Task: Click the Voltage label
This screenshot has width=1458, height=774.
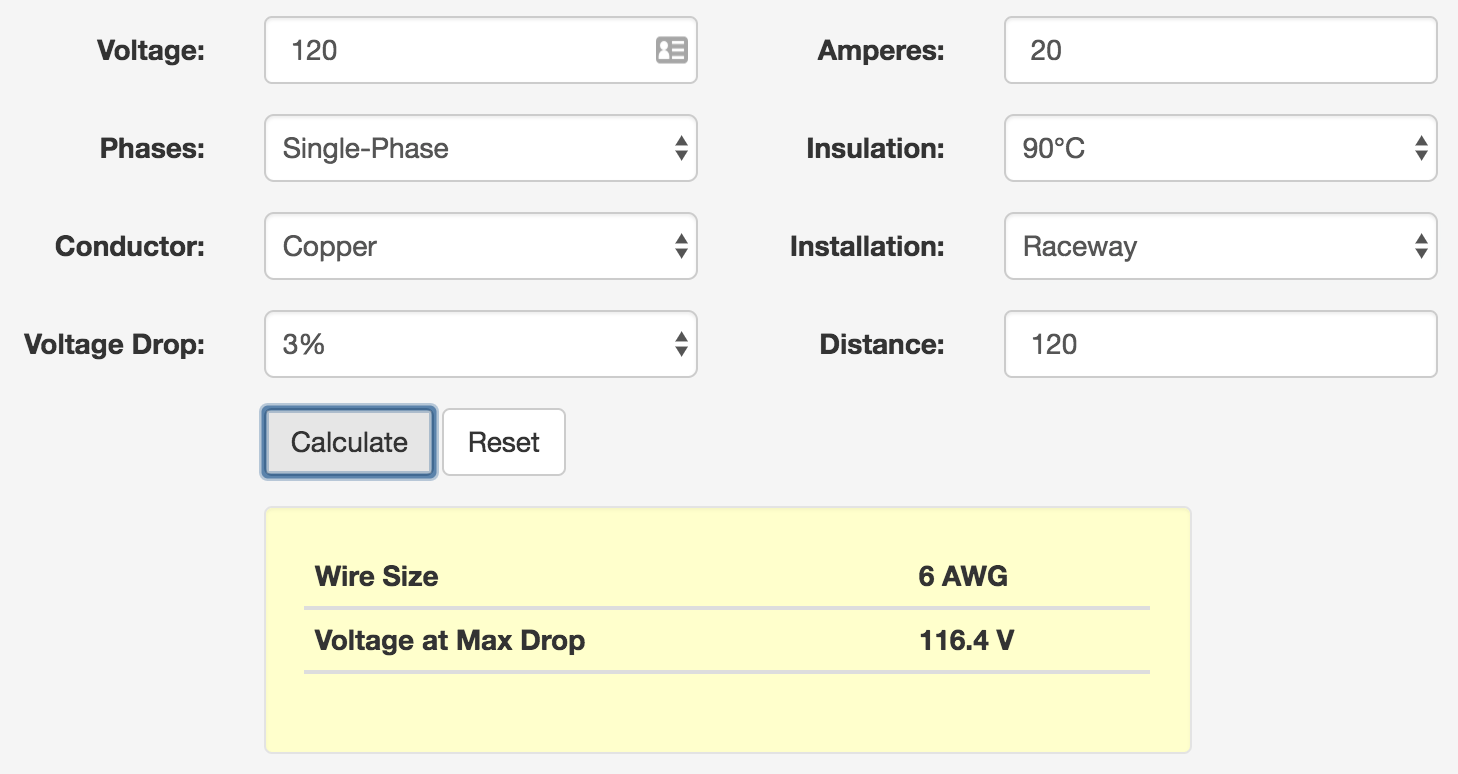Action: [x=151, y=50]
